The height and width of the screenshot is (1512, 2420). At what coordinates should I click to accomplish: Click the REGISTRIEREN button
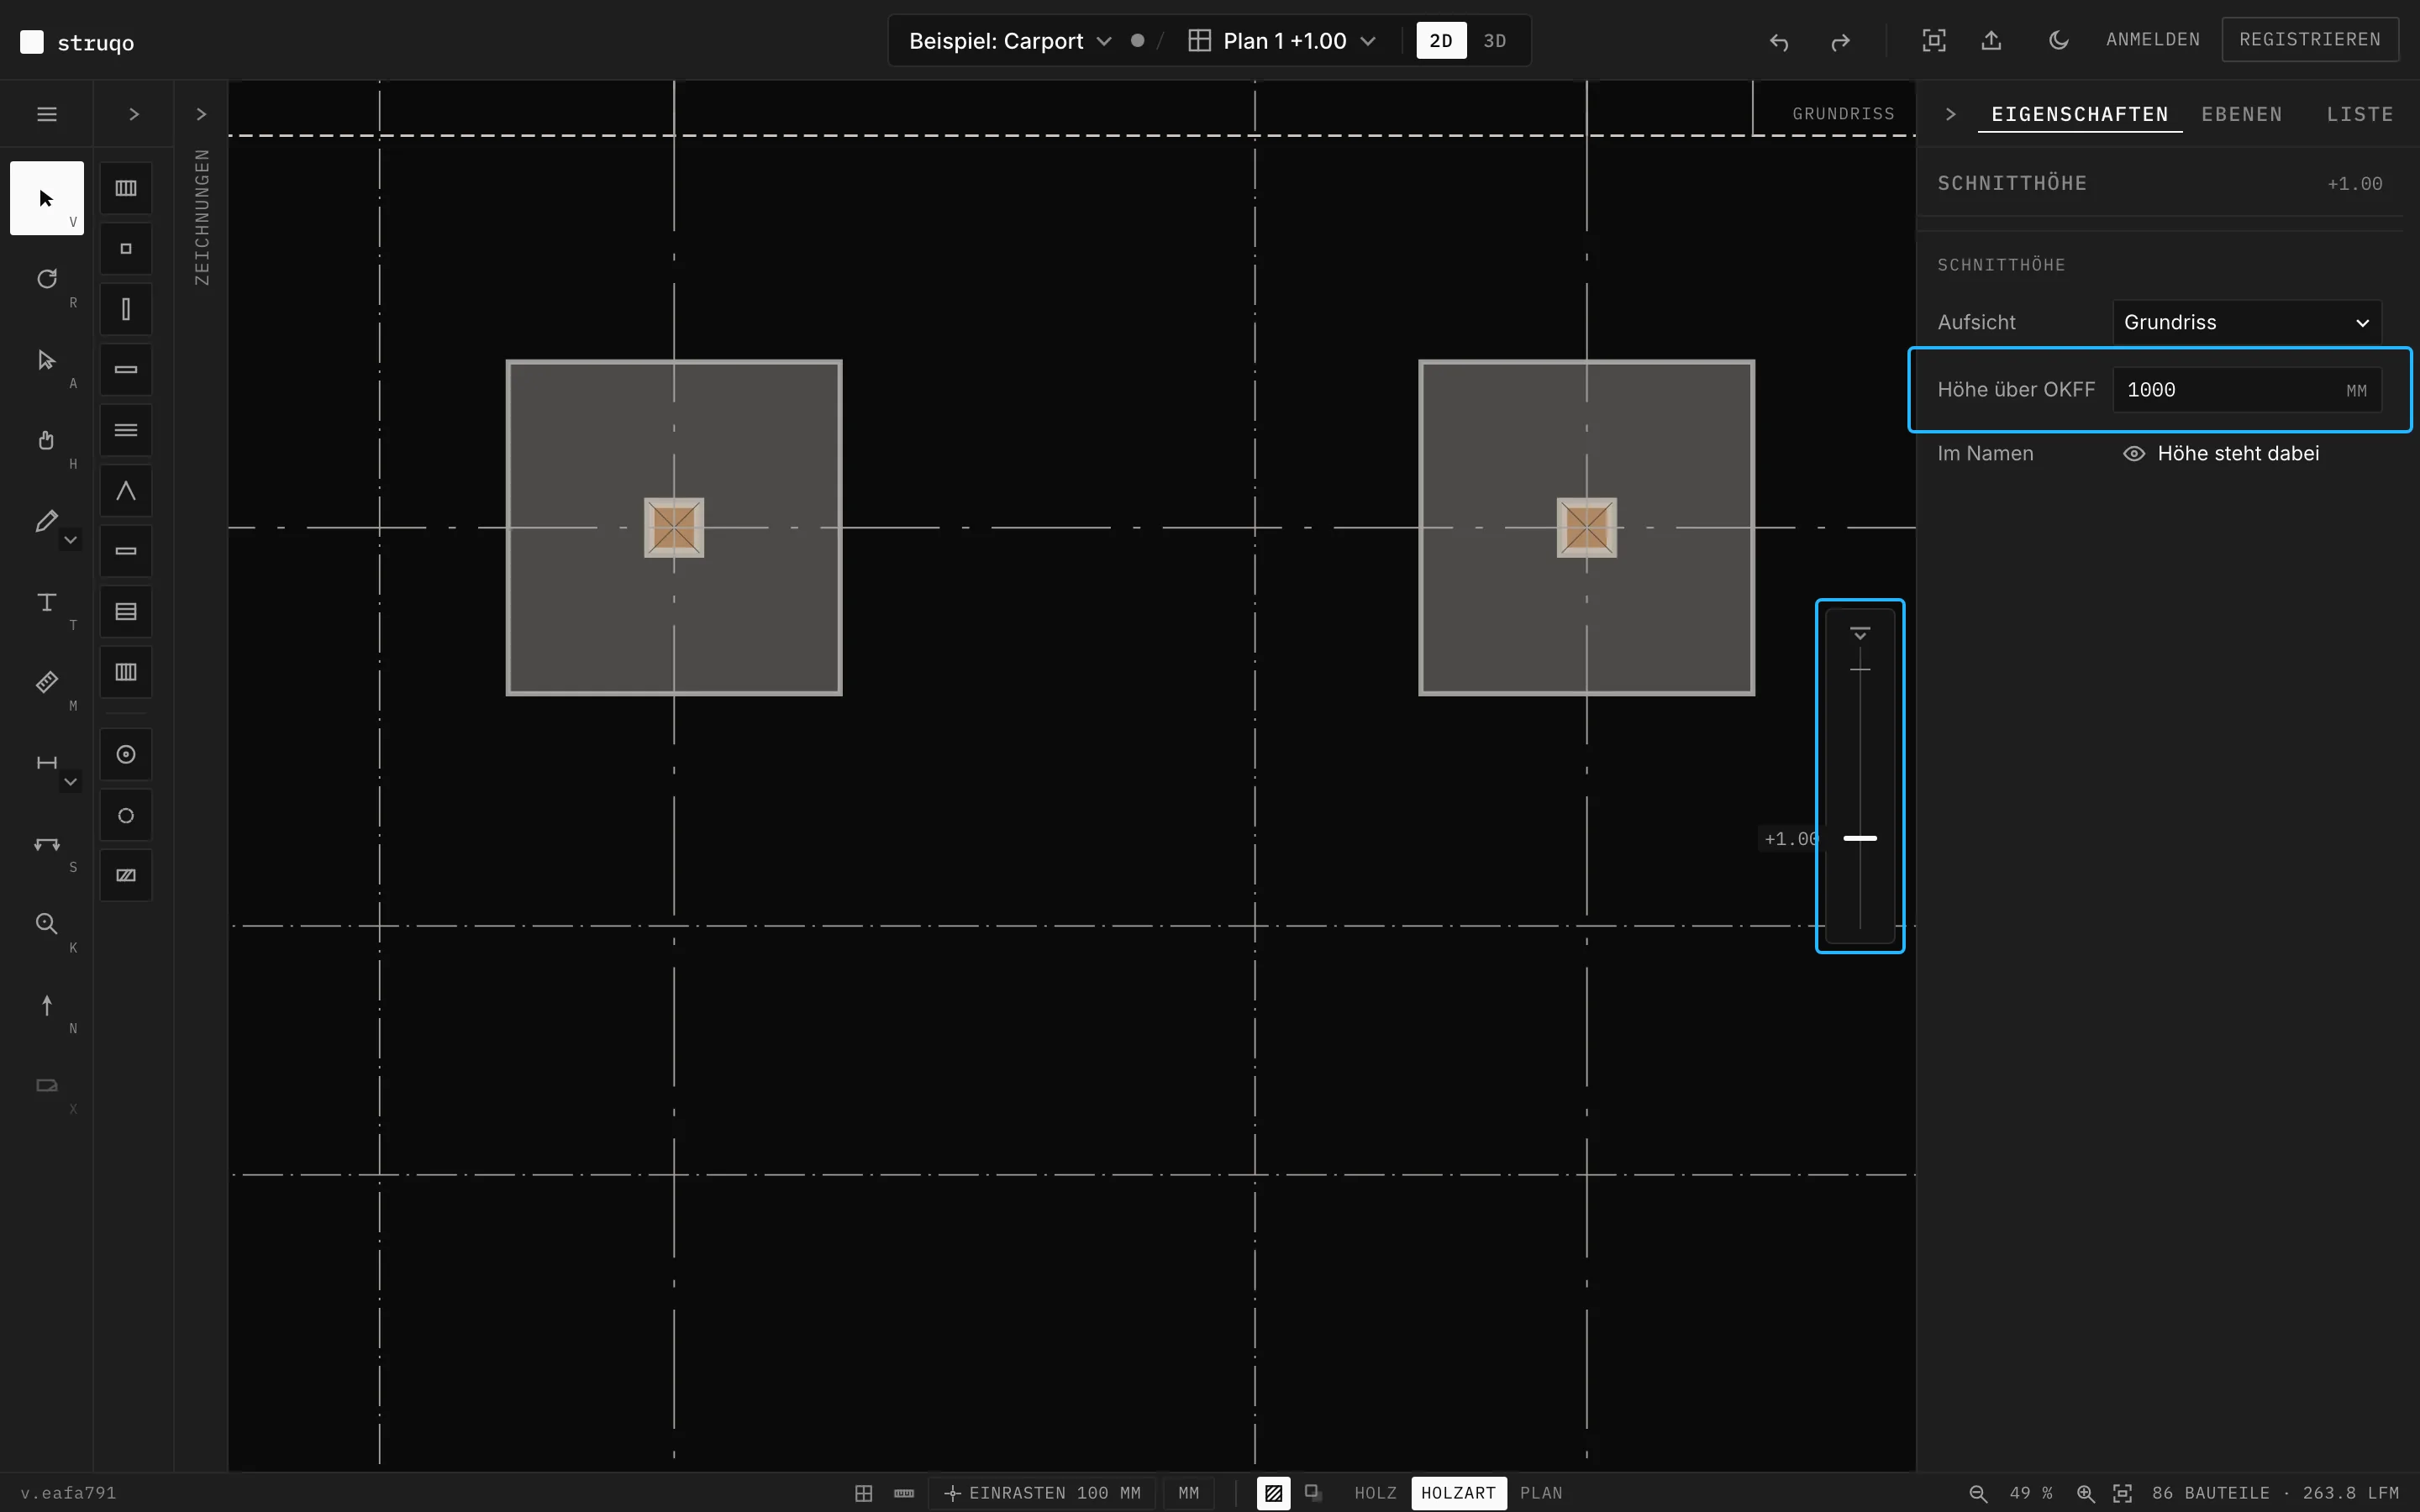pyautogui.click(x=2310, y=39)
